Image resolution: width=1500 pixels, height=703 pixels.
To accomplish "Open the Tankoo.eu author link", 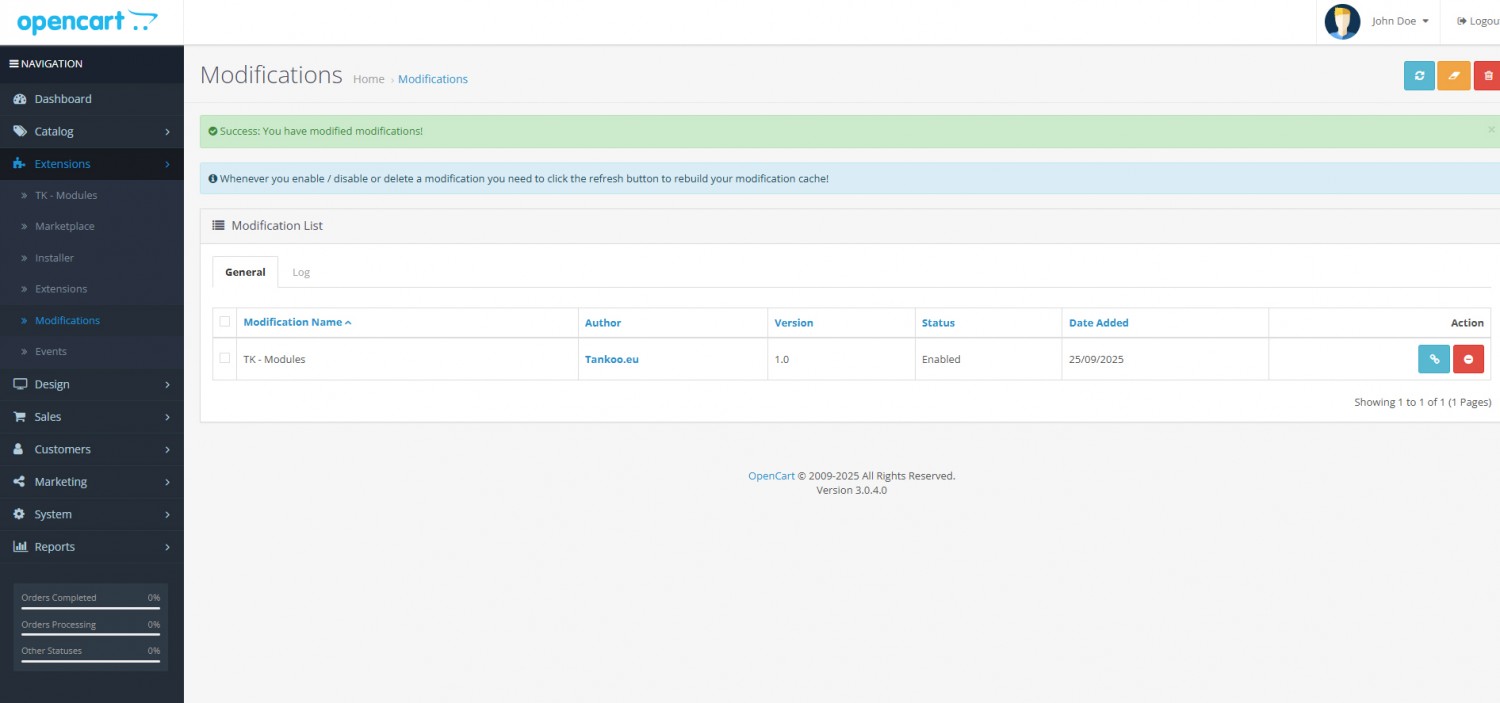I will point(611,359).
